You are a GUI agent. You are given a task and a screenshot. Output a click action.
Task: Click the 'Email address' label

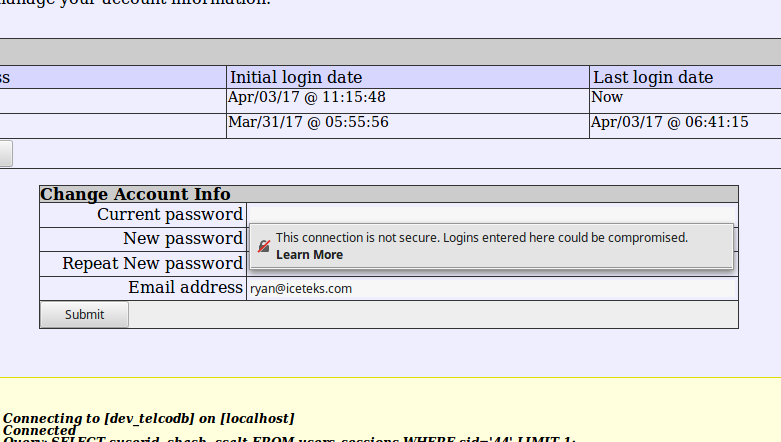point(185,288)
